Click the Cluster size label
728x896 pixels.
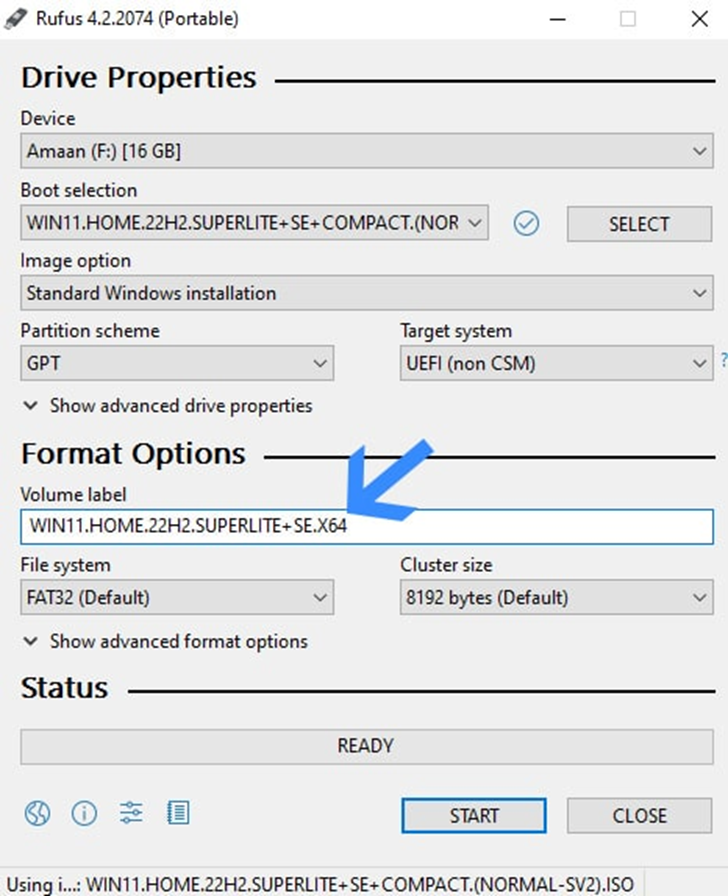pyautogui.click(x=446, y=565)
